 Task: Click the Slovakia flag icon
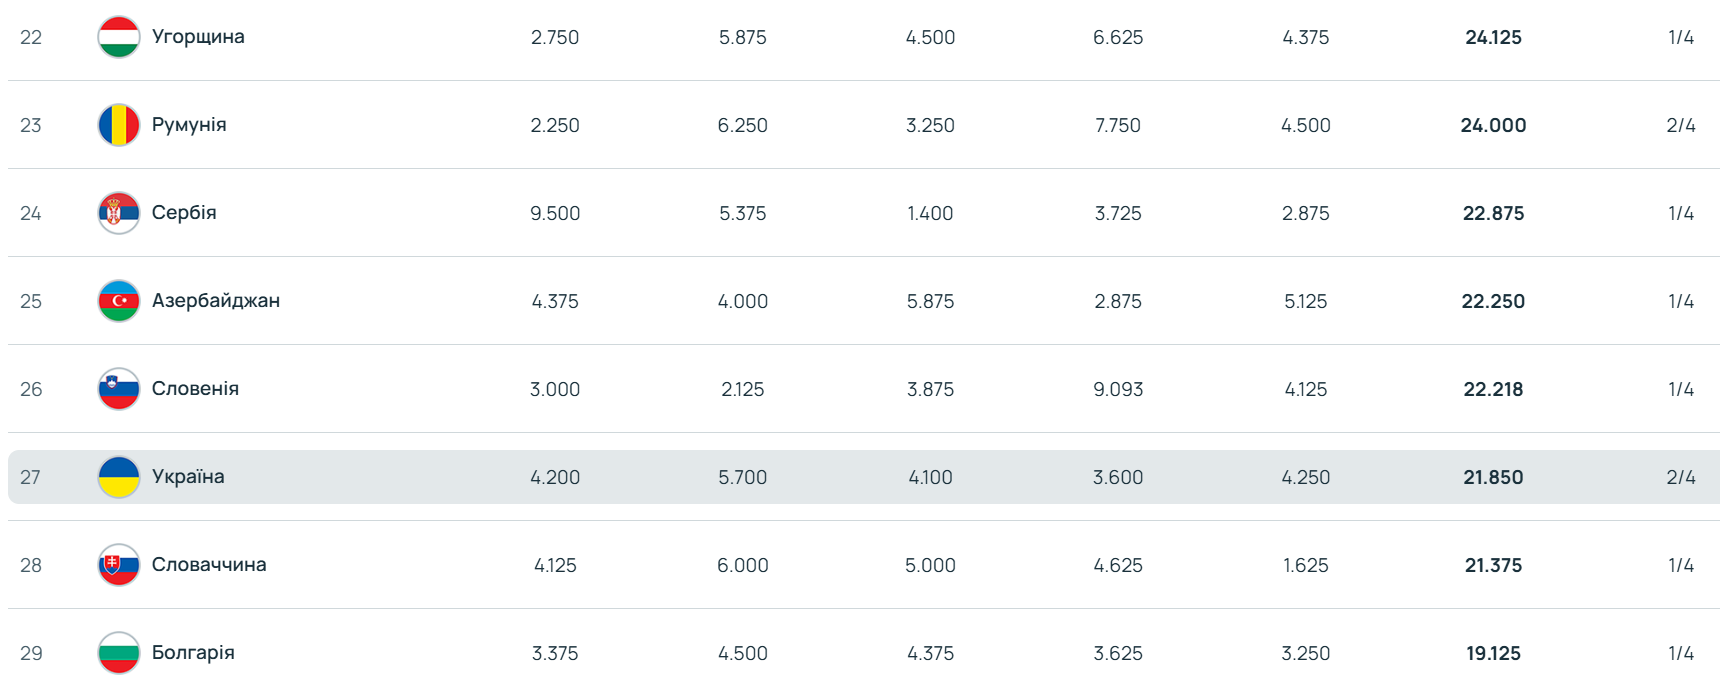click(x=119, y=565)
